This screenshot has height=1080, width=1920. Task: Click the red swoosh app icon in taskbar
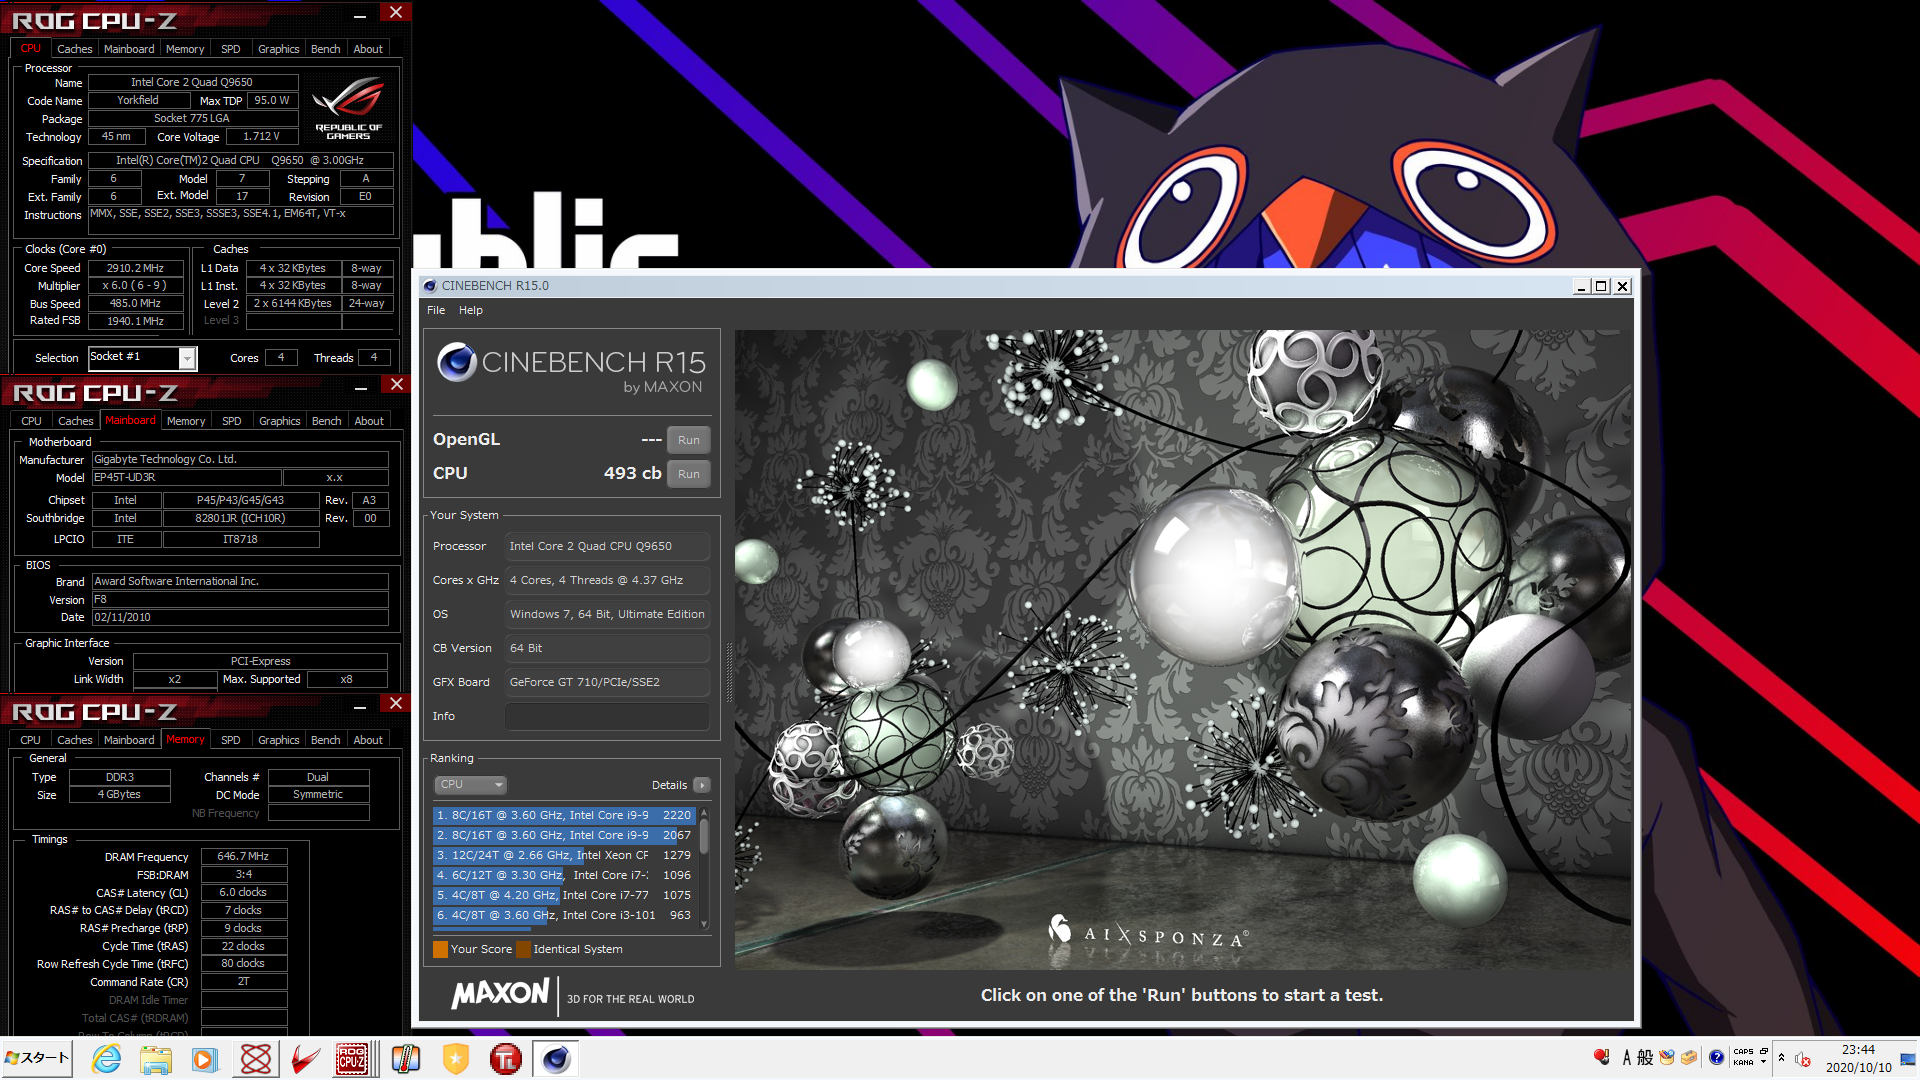pos(305,1059)
